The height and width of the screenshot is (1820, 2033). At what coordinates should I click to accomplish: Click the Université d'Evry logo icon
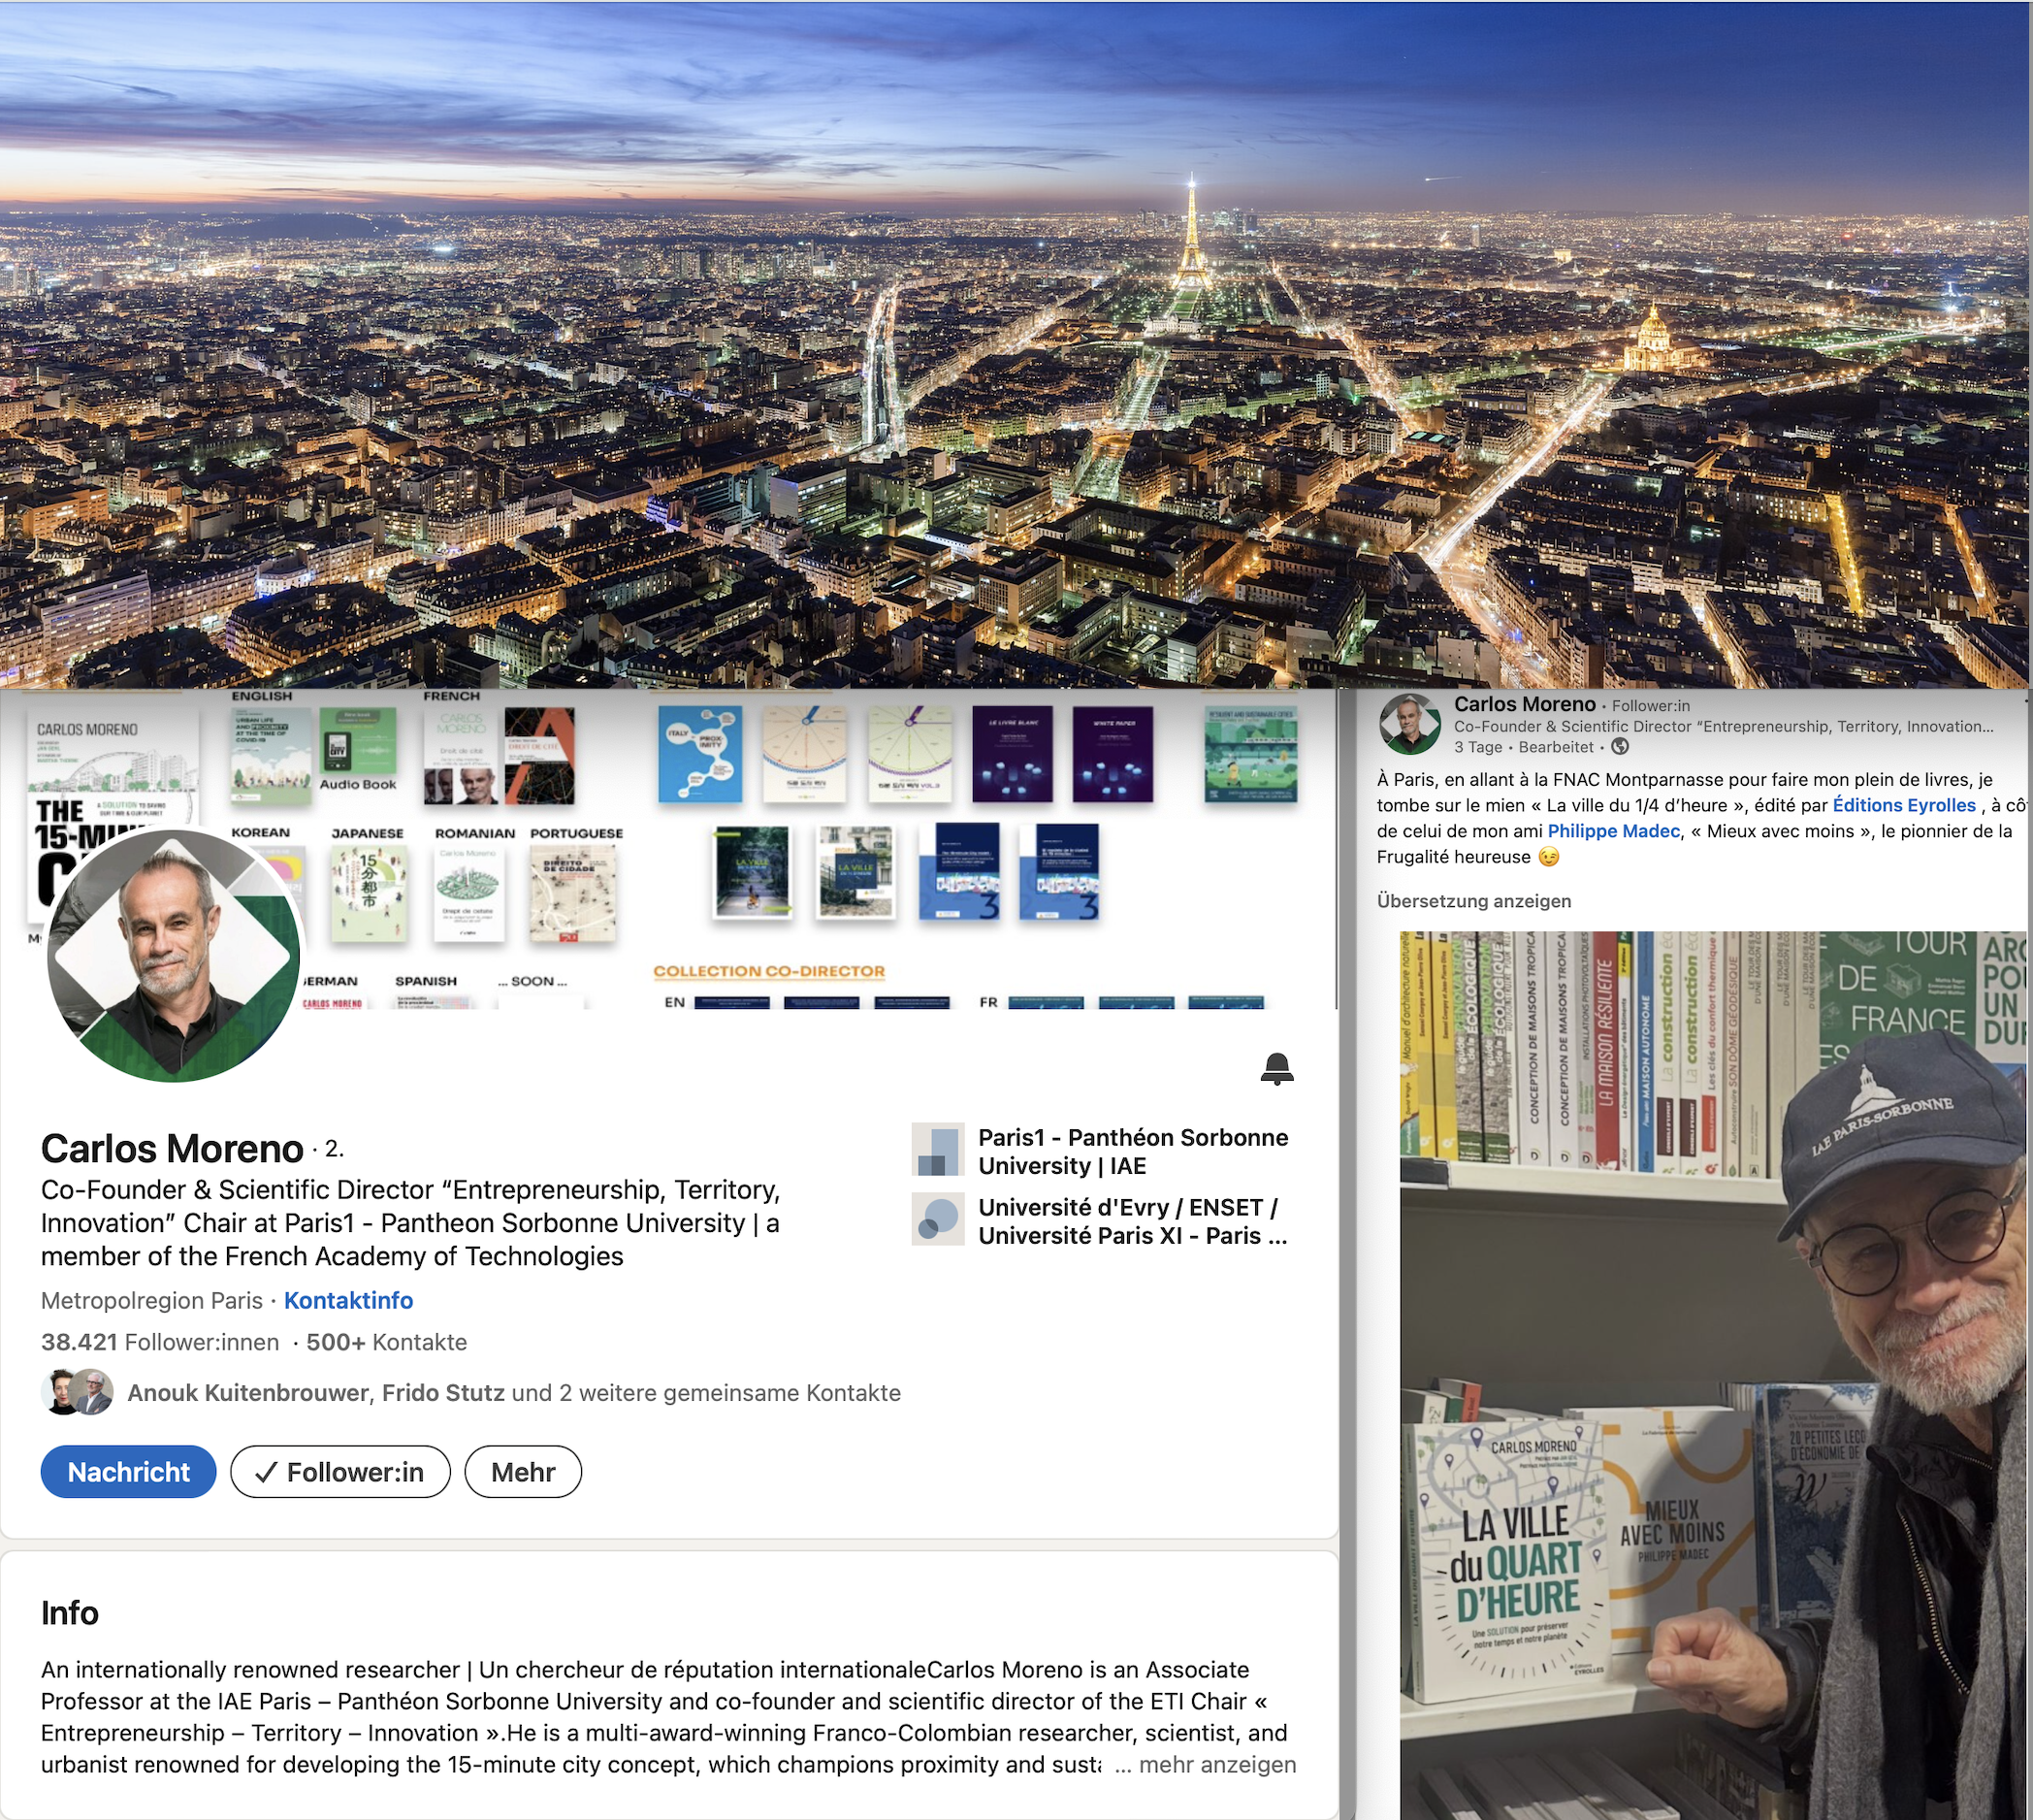tap(937, 1219)
